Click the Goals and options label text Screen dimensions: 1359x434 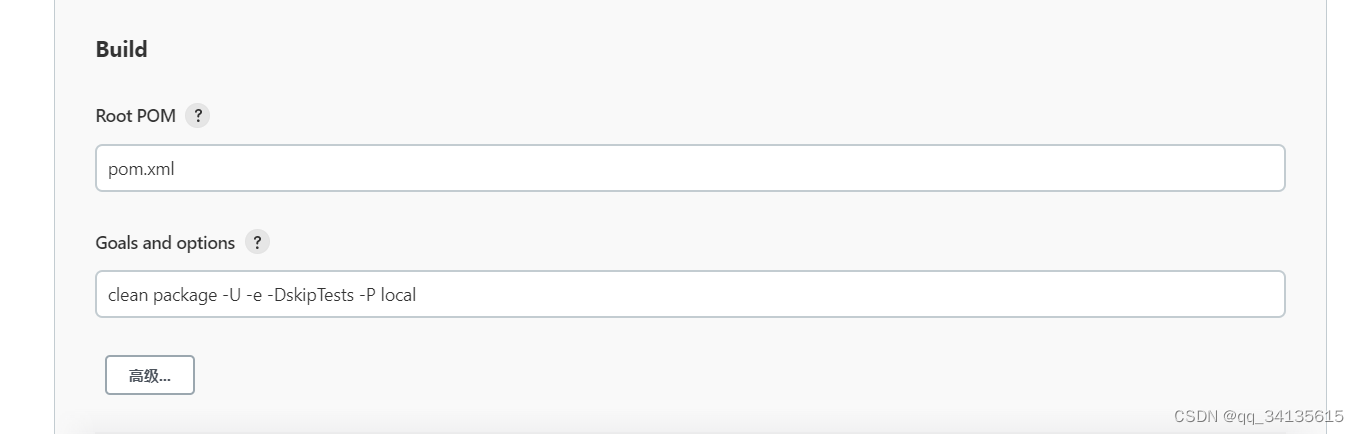(165, 243)
